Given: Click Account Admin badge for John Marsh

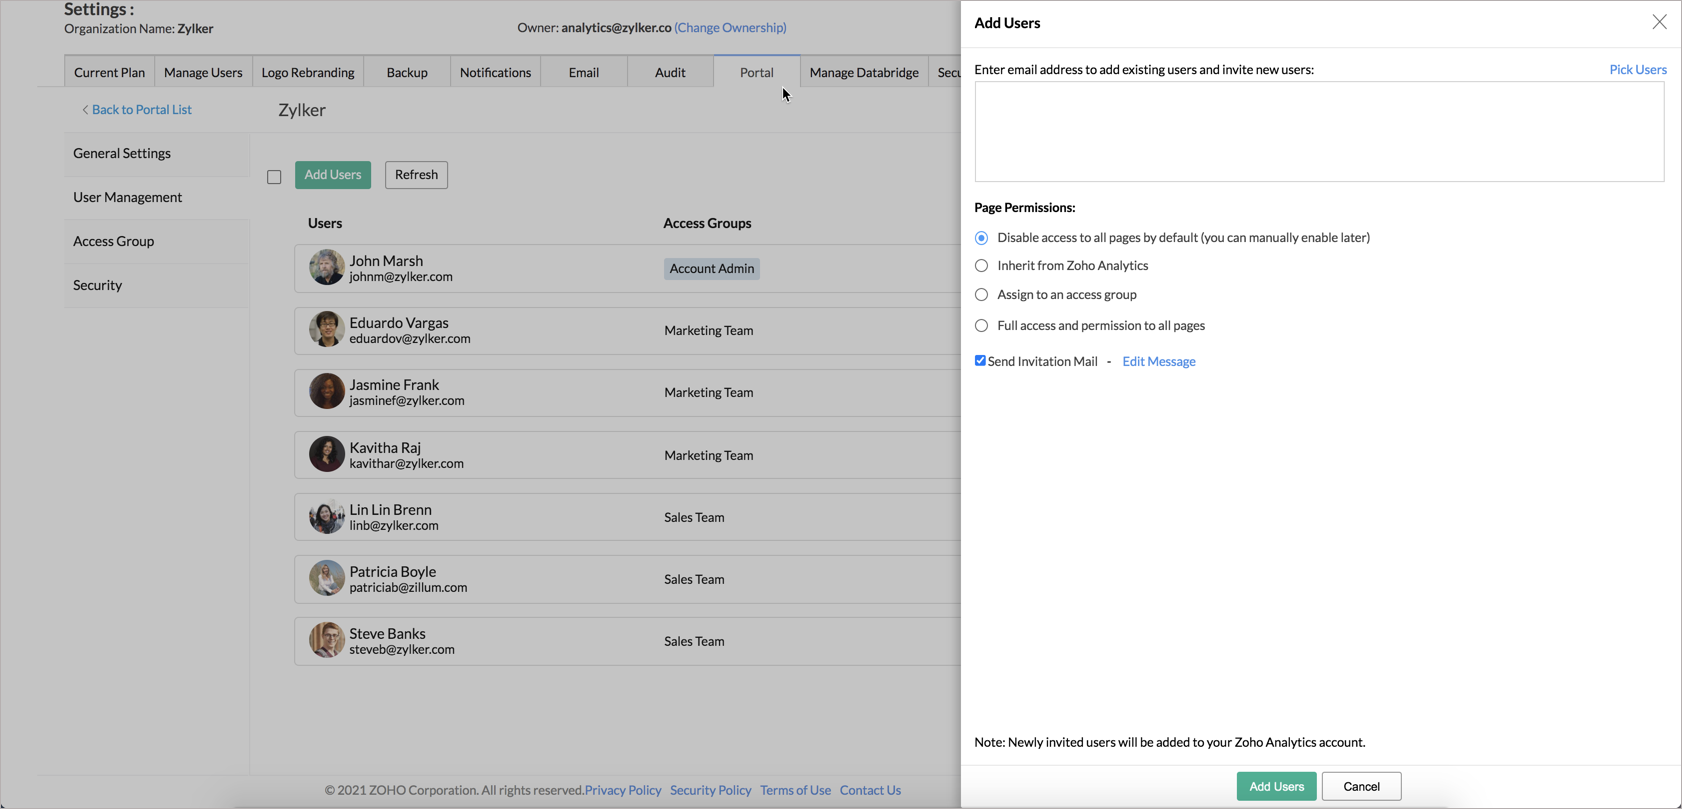Looking at the screenshot, I should (712, 268).
